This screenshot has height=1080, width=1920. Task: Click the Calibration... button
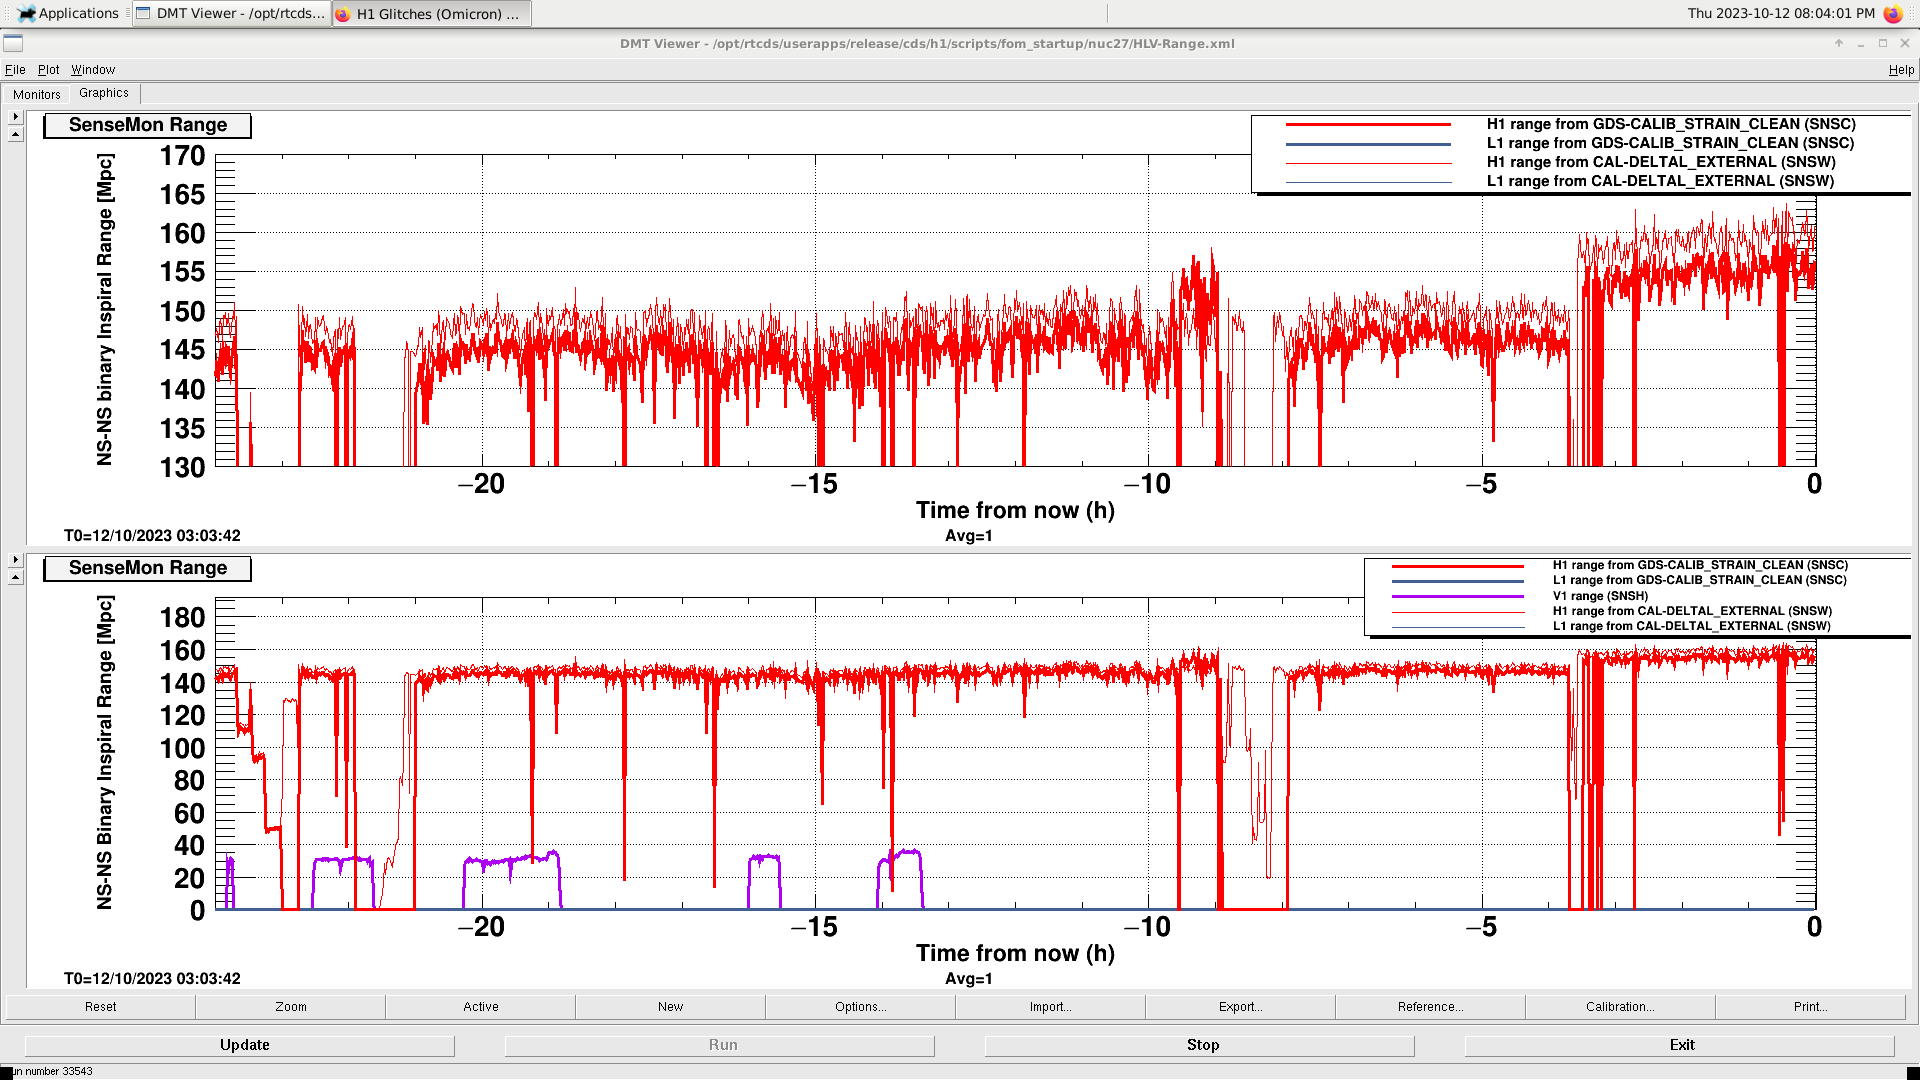[1619, 1007]
